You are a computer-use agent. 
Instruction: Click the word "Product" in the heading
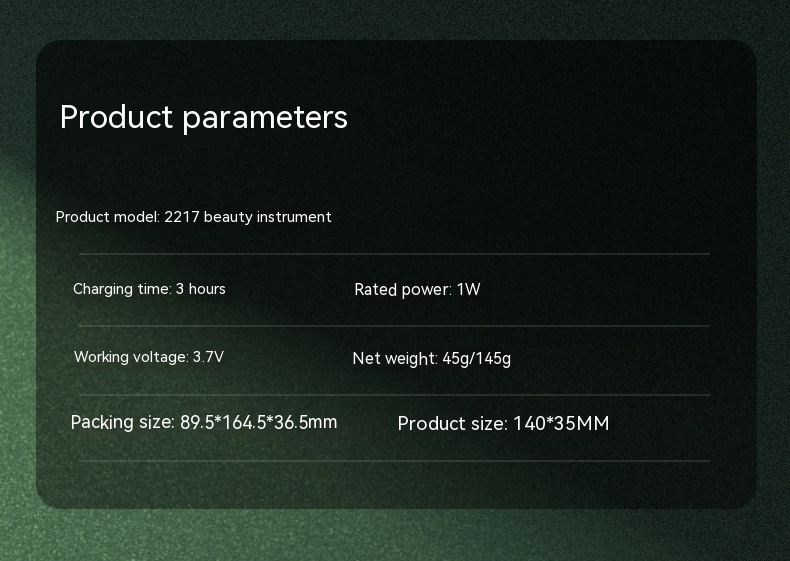[x=117, y=117]
